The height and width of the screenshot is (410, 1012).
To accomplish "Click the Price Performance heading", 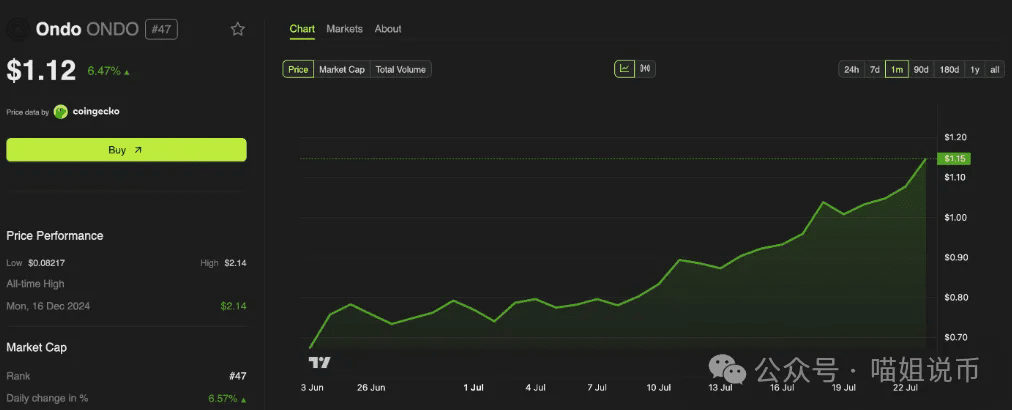I will pos(55,236).
